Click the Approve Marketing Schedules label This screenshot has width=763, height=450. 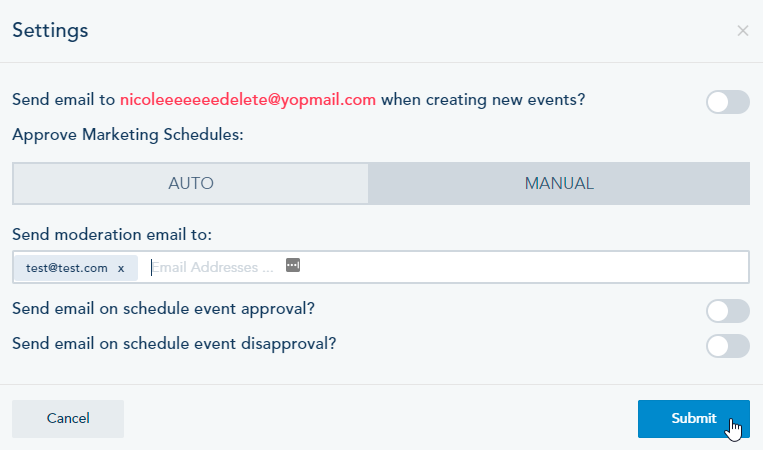(127, 135)
